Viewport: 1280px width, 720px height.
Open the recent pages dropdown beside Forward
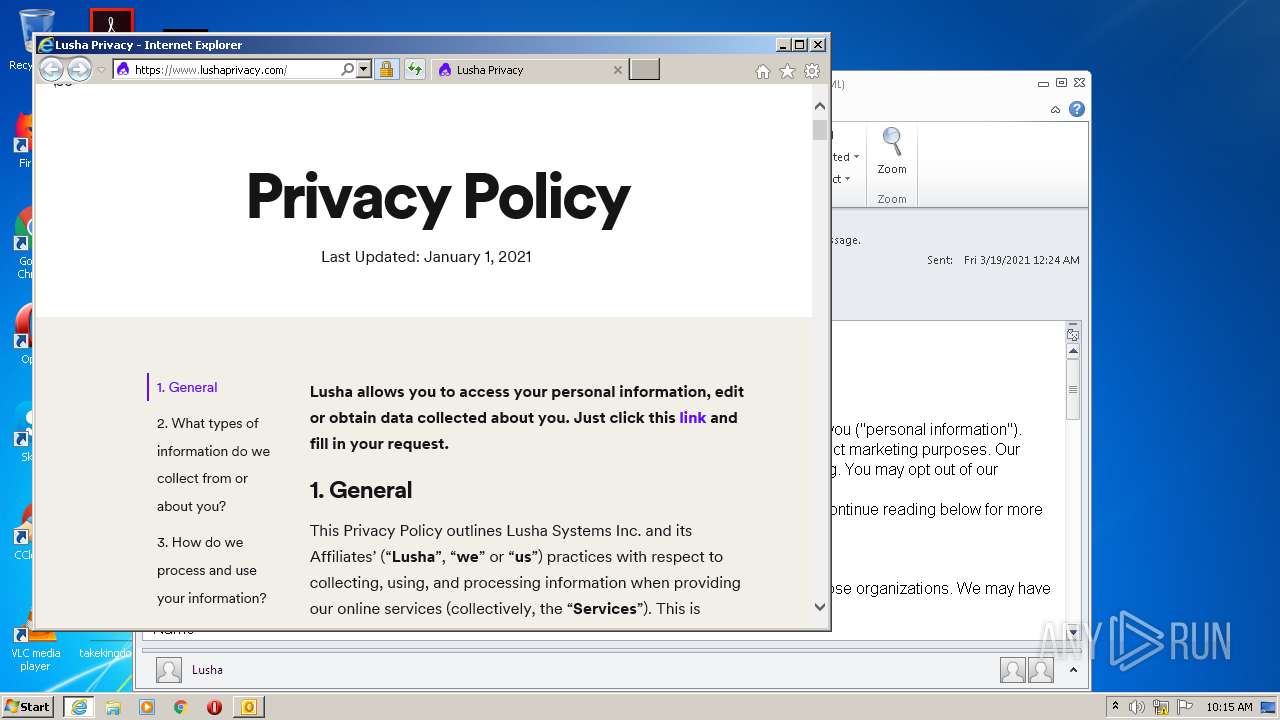[x=101, y=70]
